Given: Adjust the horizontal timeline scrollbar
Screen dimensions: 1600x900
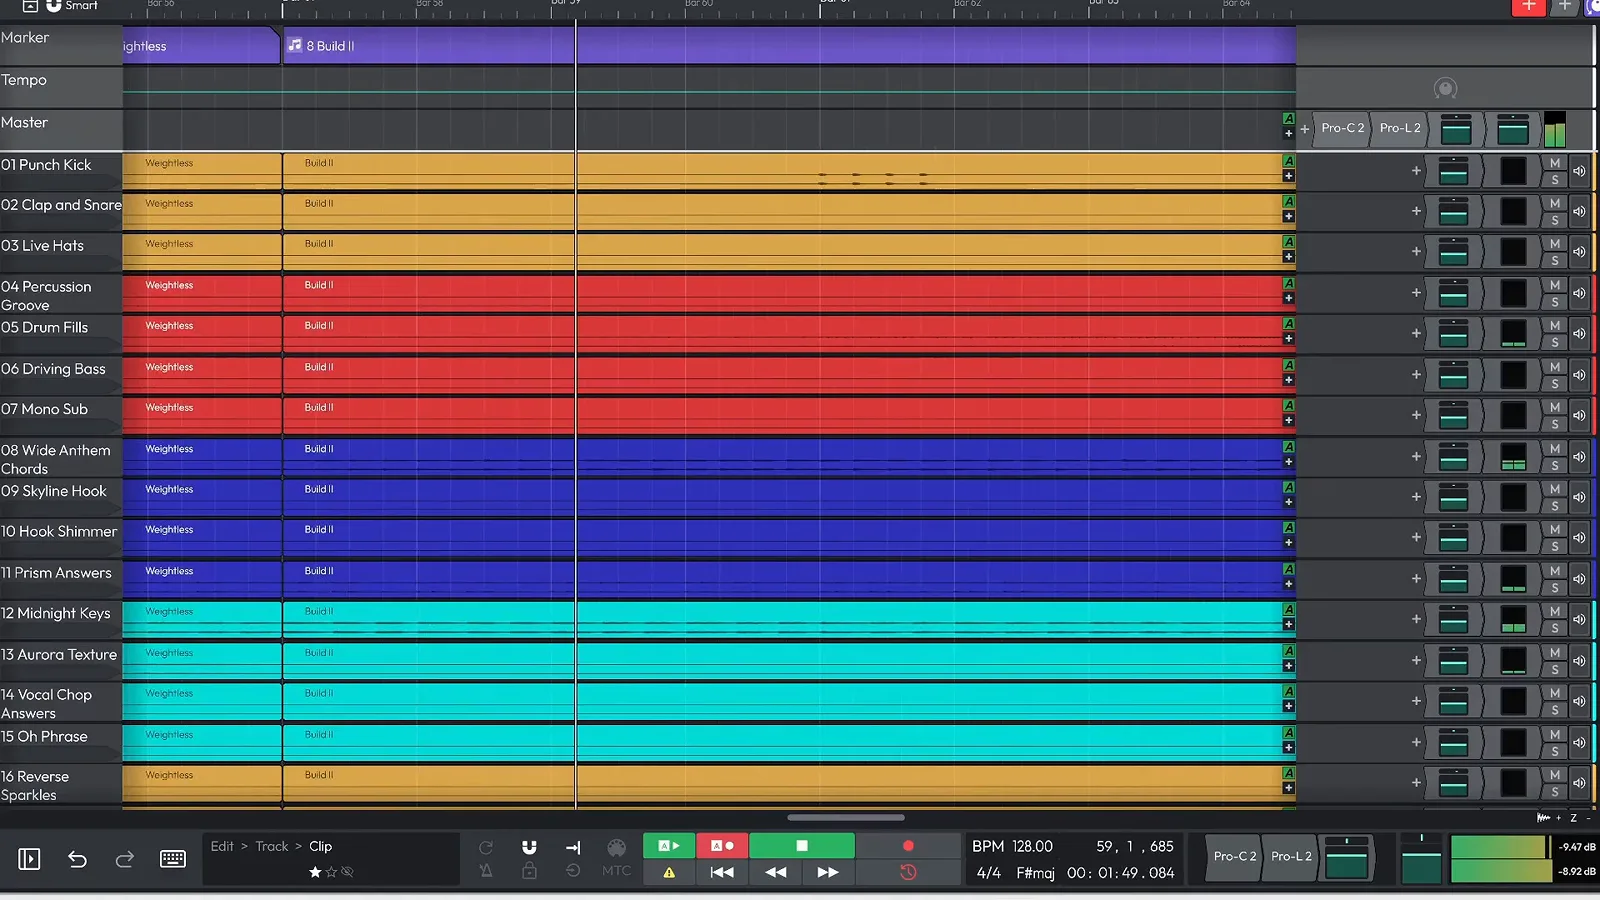Looking at the screenshot, I should point(846,817).
